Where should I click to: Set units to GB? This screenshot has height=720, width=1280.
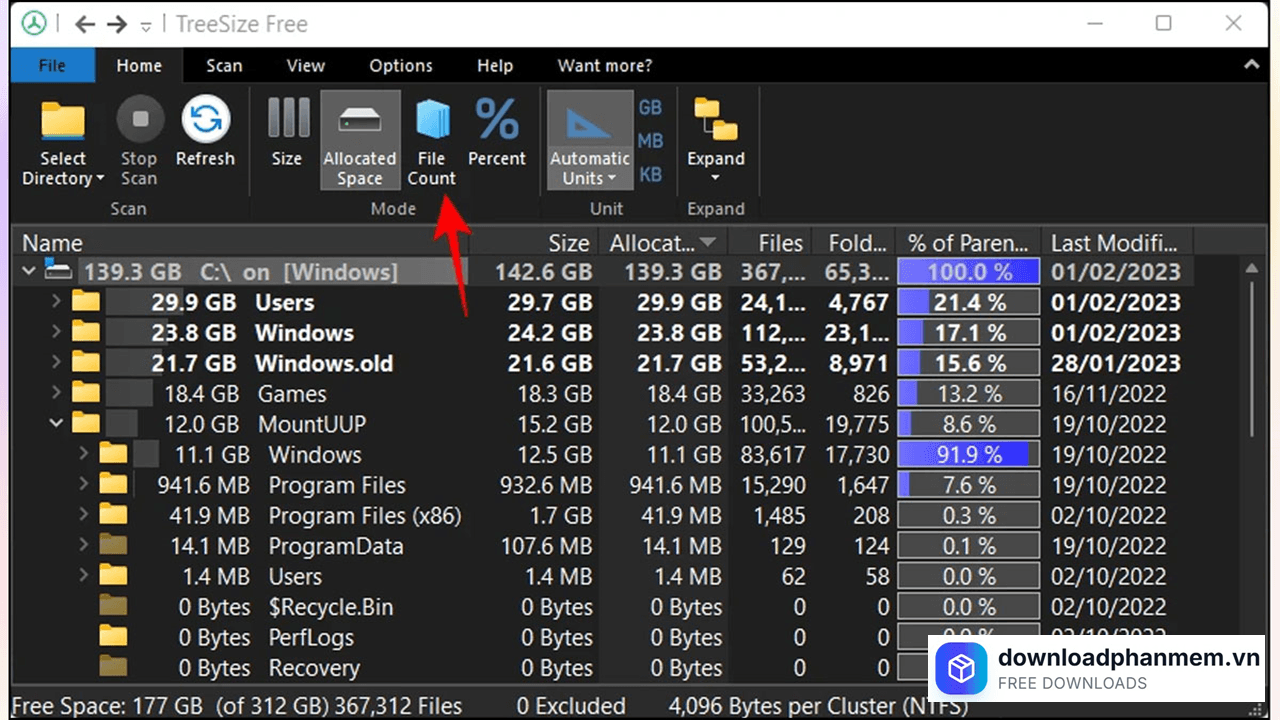coord(650,108)
